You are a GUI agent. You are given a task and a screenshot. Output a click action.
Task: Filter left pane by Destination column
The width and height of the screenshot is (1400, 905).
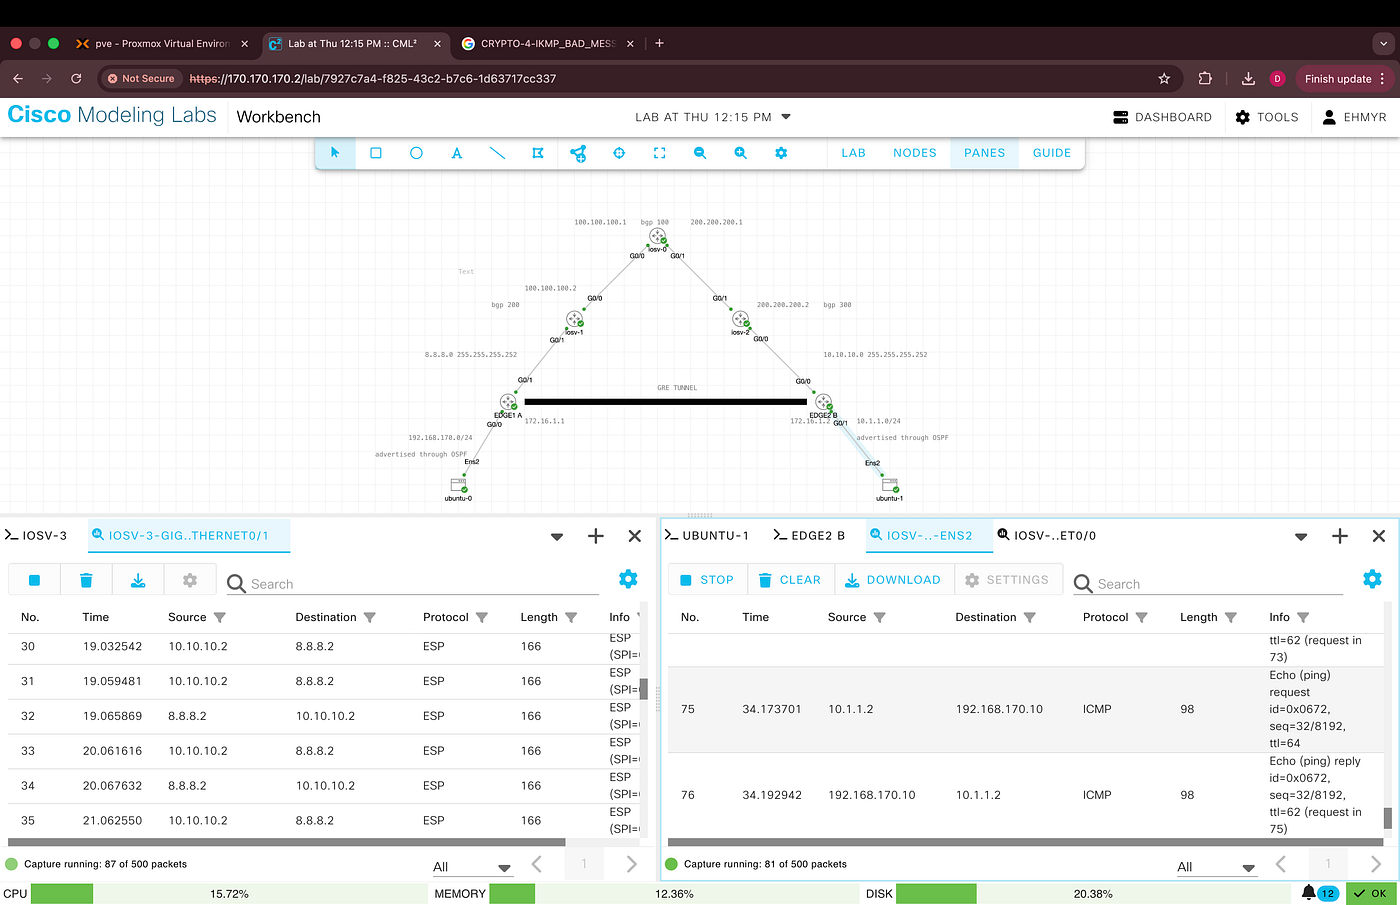point(370,618)
